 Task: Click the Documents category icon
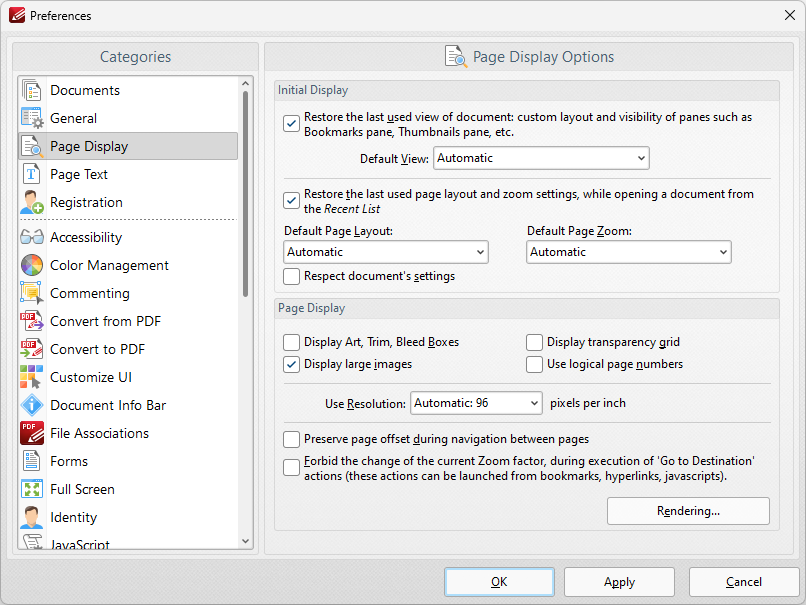tap(32, 90)
